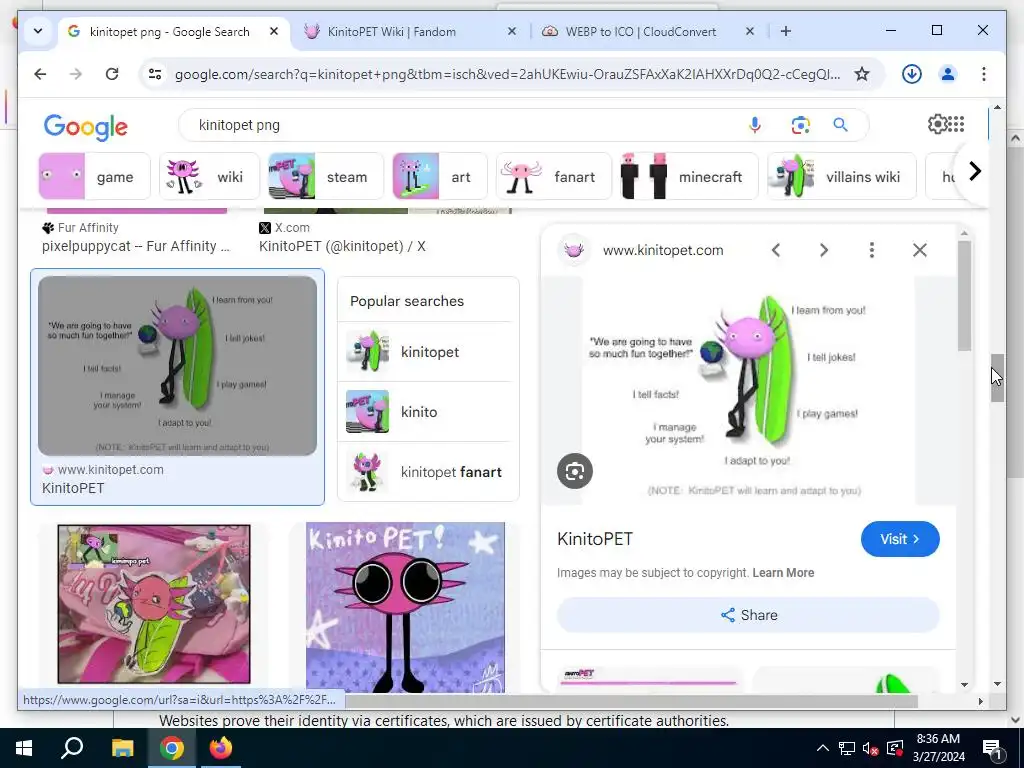Image resolution: width=1024 pixels, height=768 pixels.
Task: Open the Learn More copyright link
Action: click(x=783, y=573)
